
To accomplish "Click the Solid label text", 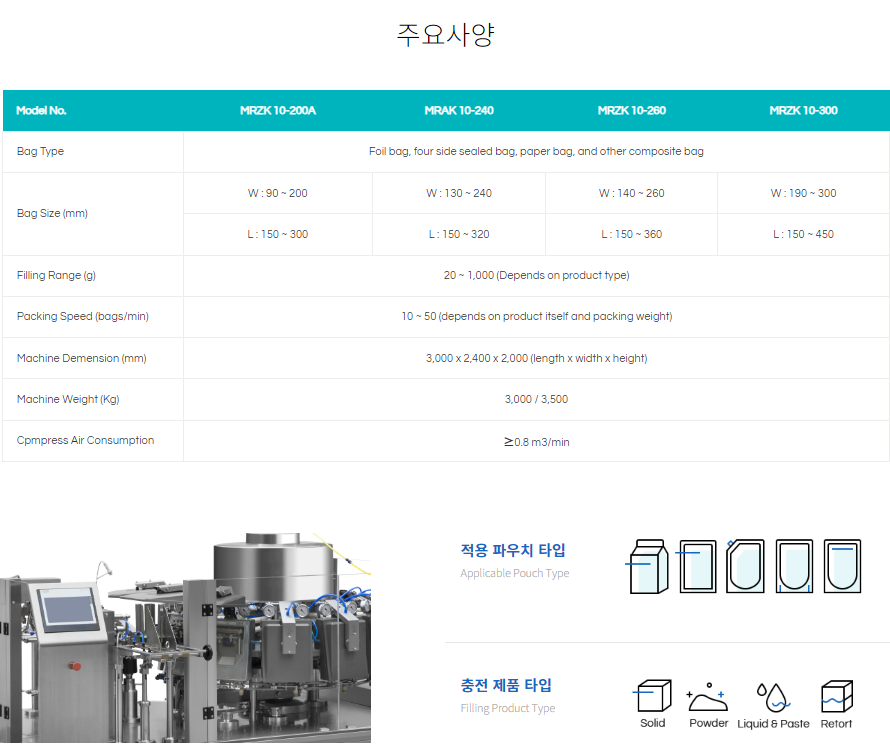I will (652, 723).
